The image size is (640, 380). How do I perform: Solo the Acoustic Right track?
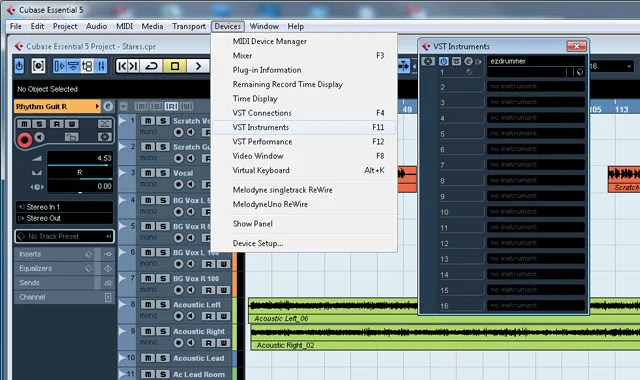[163, 331]
